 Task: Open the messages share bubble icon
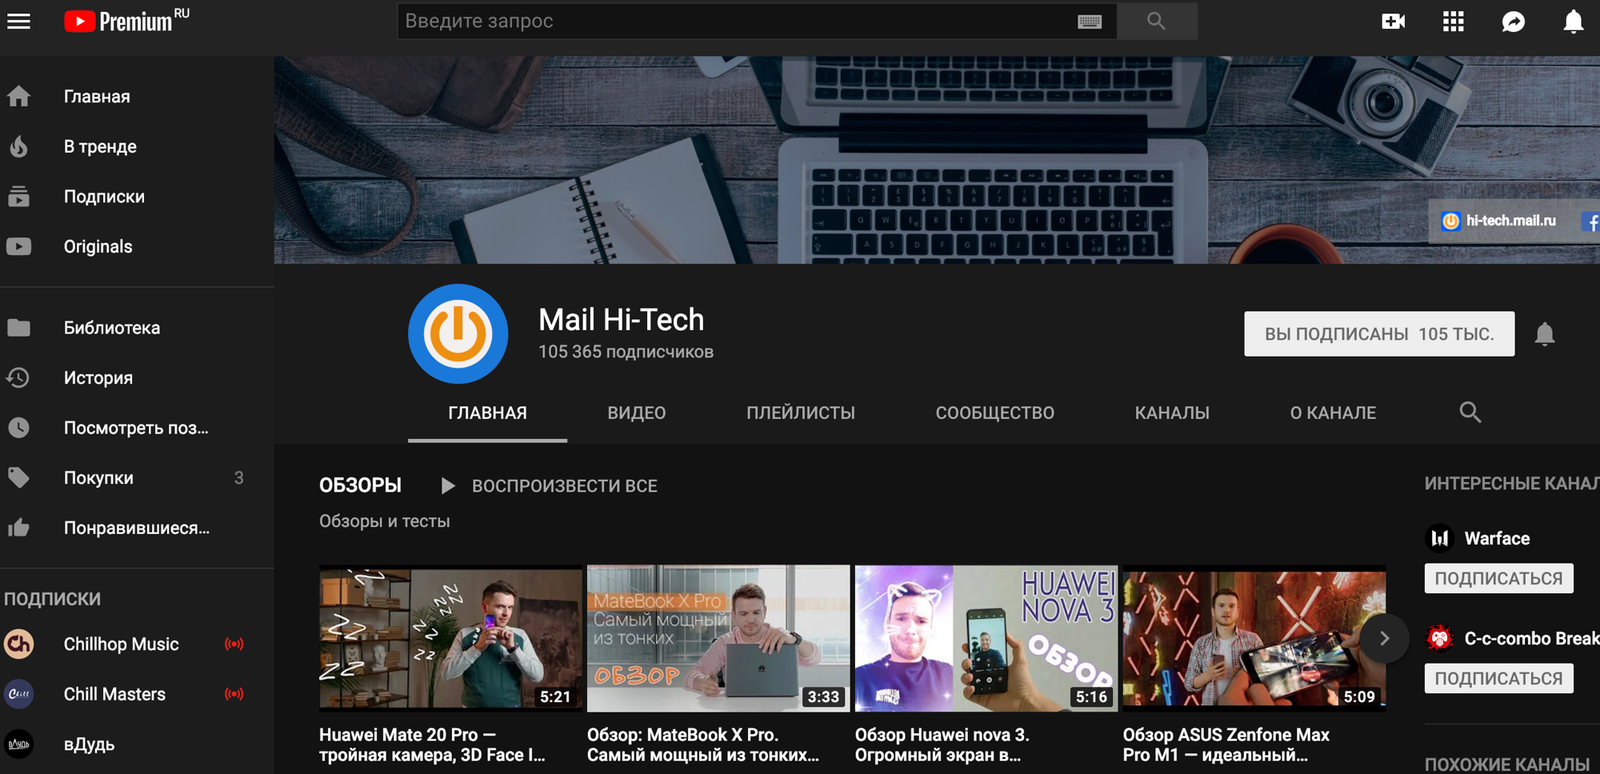click(1513, 21)
